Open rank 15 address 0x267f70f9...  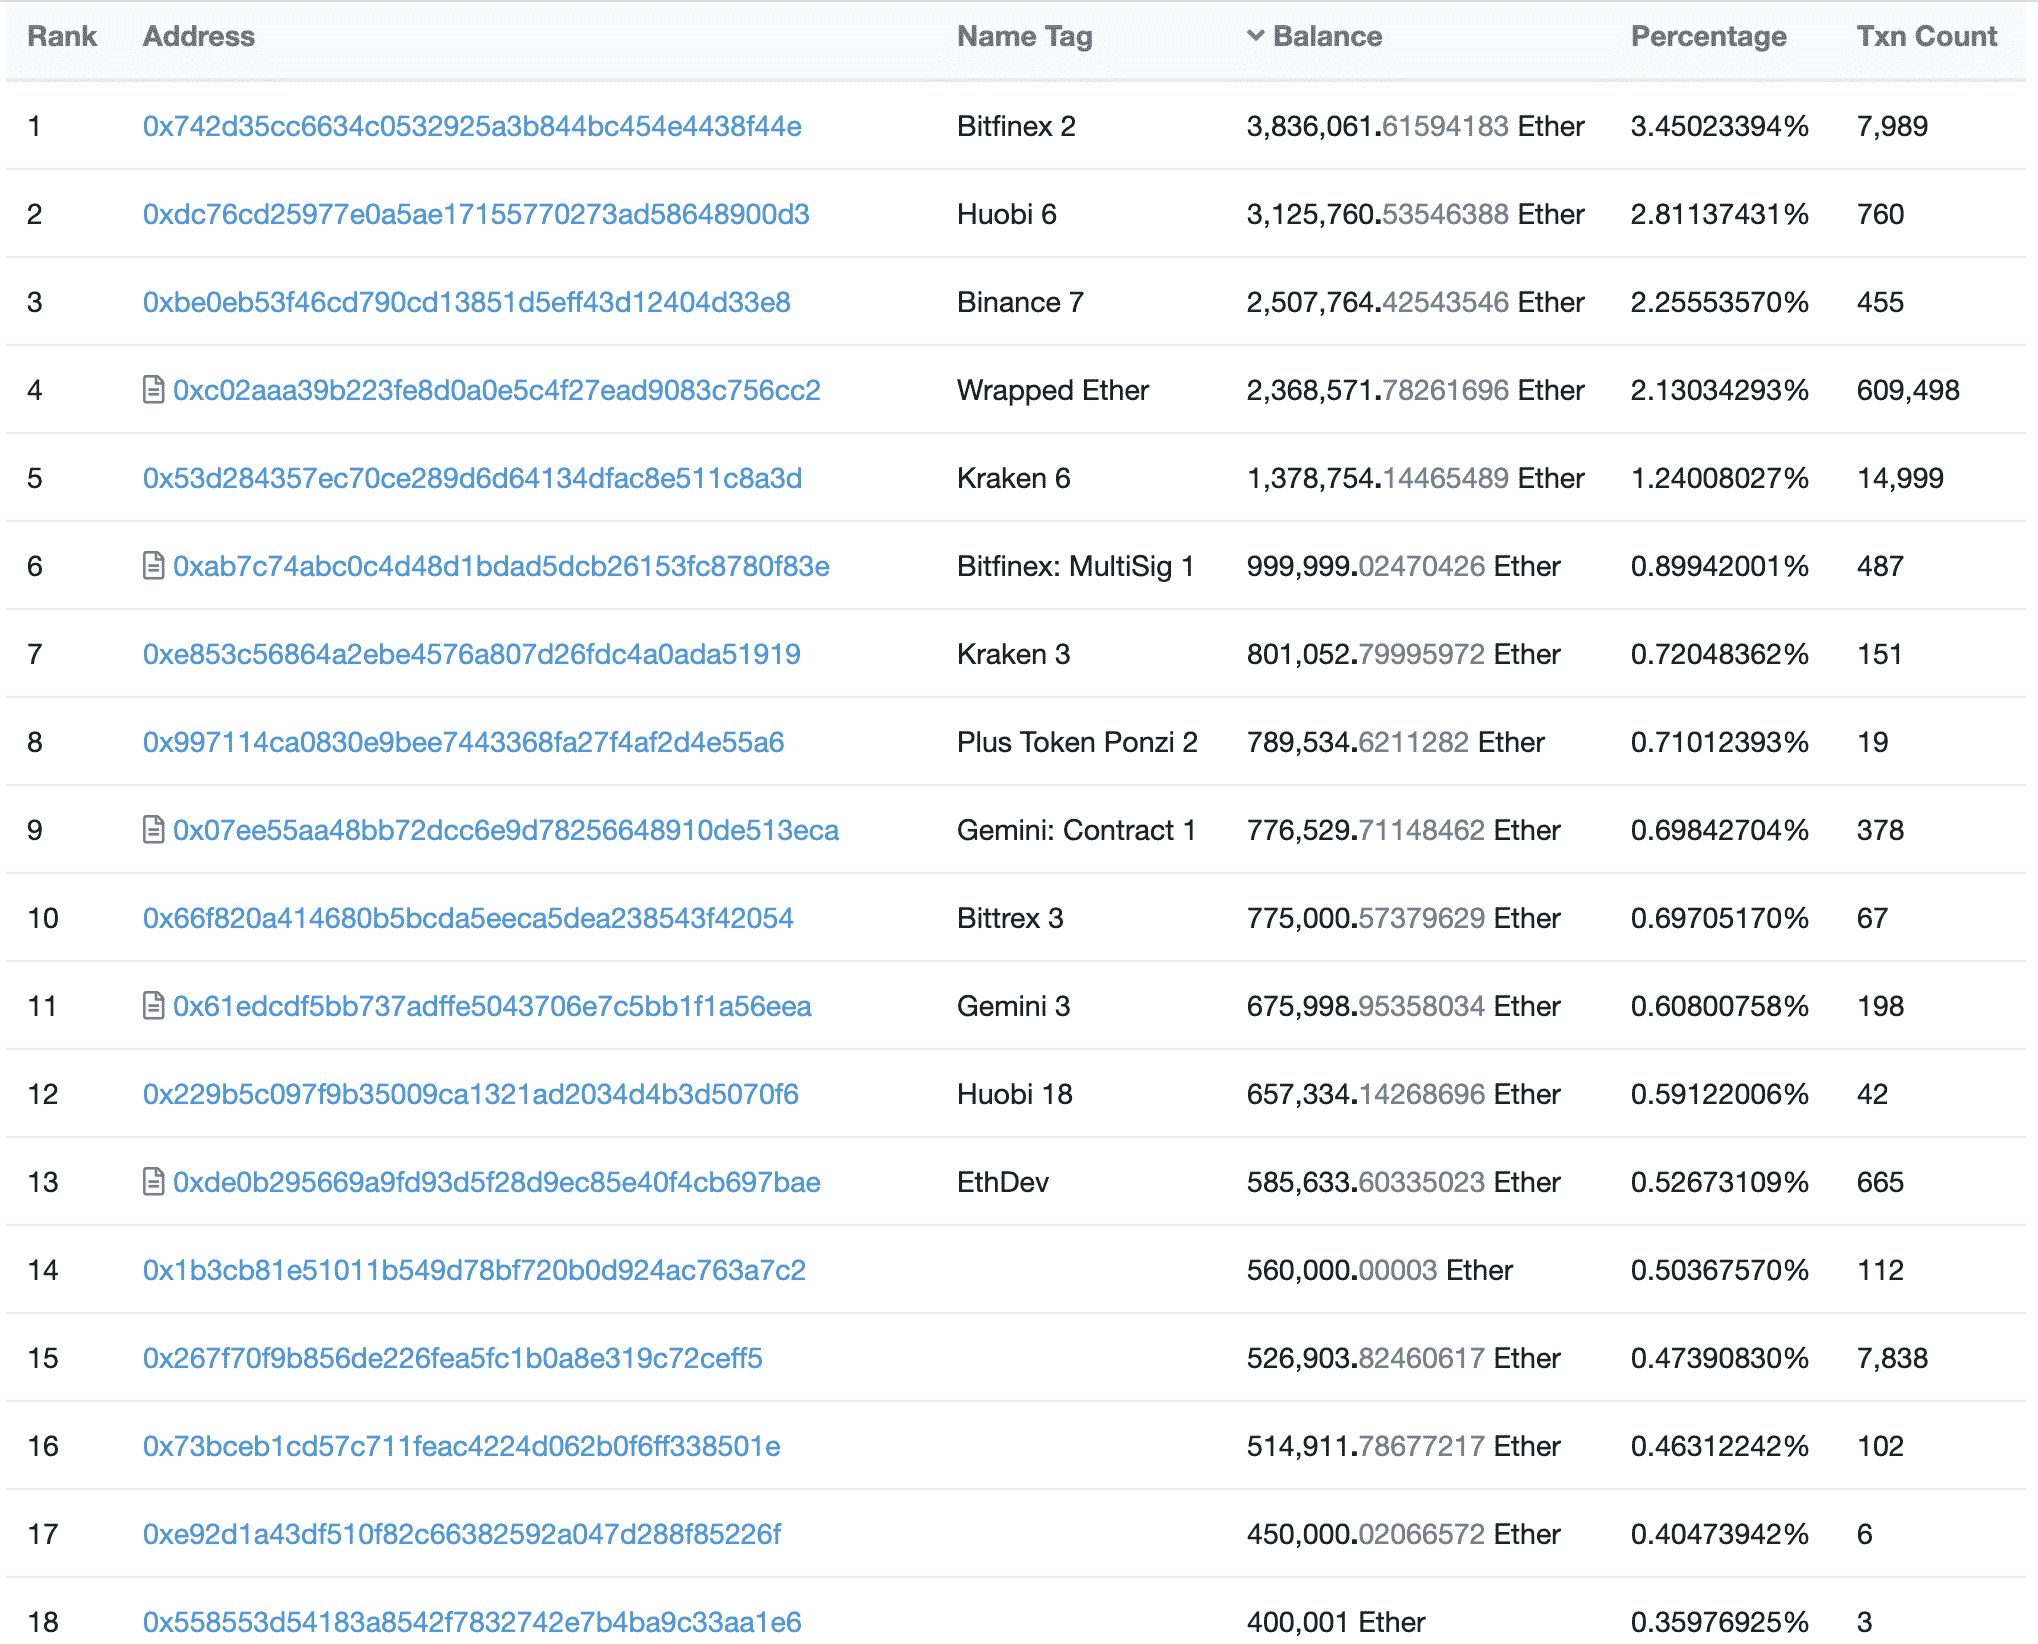453,1358
